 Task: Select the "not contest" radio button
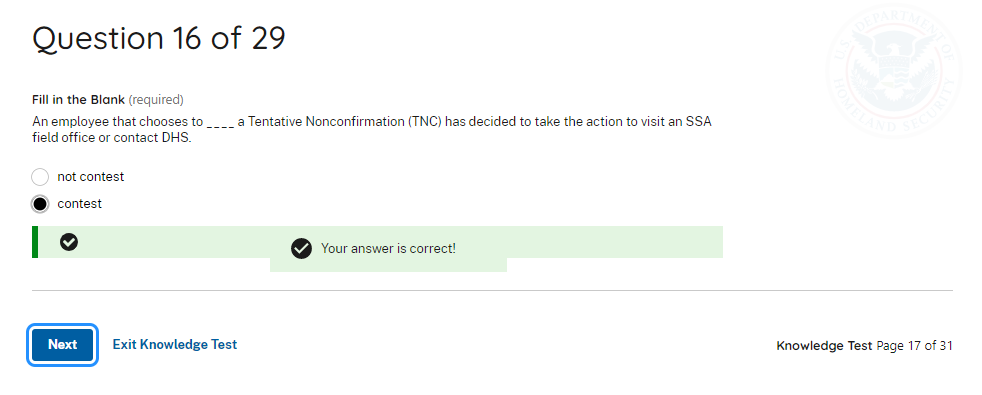coord(40,177)
